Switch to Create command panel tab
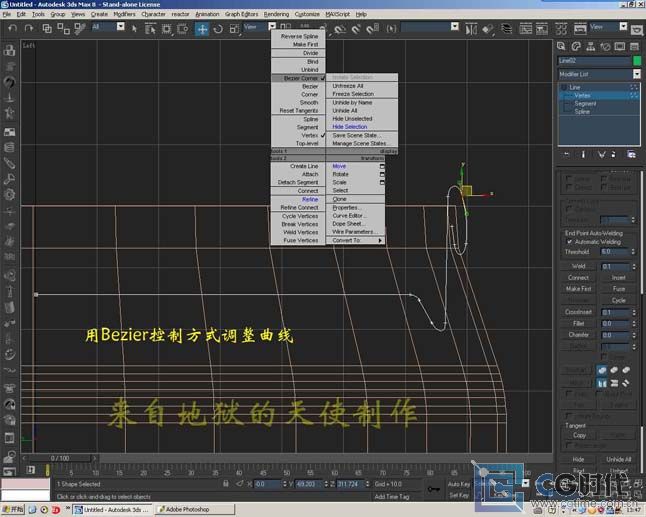 tap(561, 46)
